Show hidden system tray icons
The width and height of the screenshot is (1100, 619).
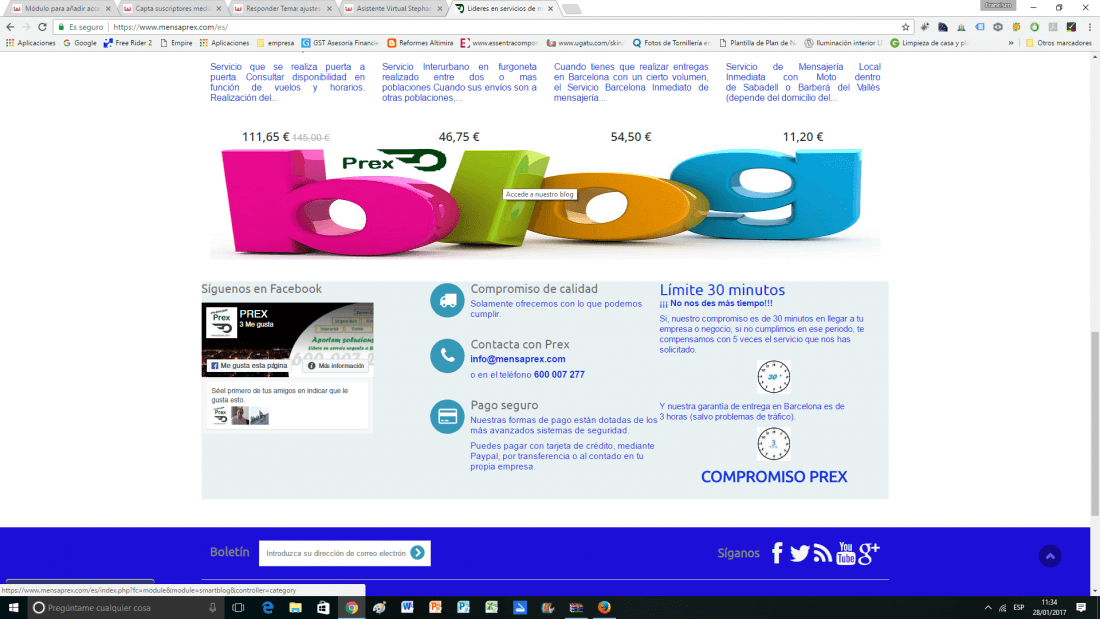pyautogui.click(x=988, y=608)
